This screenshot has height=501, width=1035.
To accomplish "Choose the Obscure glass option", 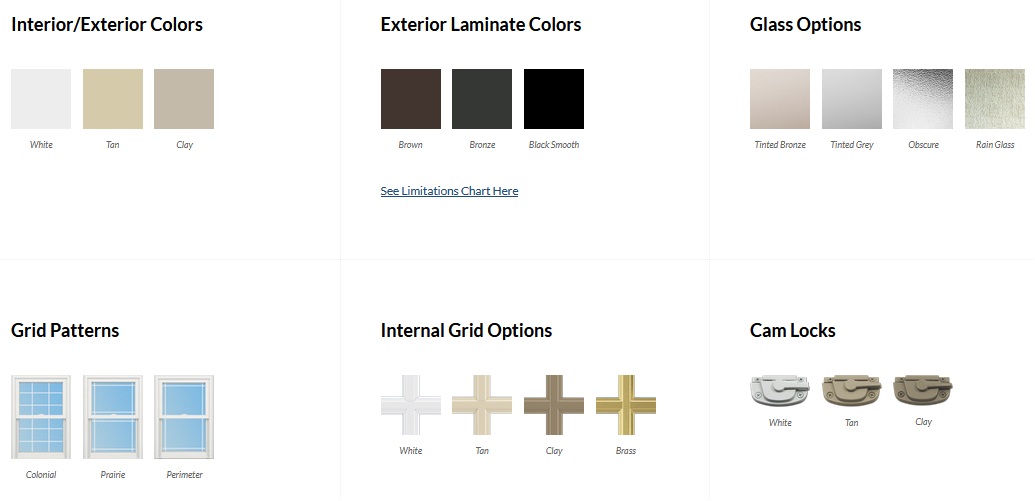I will 923,99.
